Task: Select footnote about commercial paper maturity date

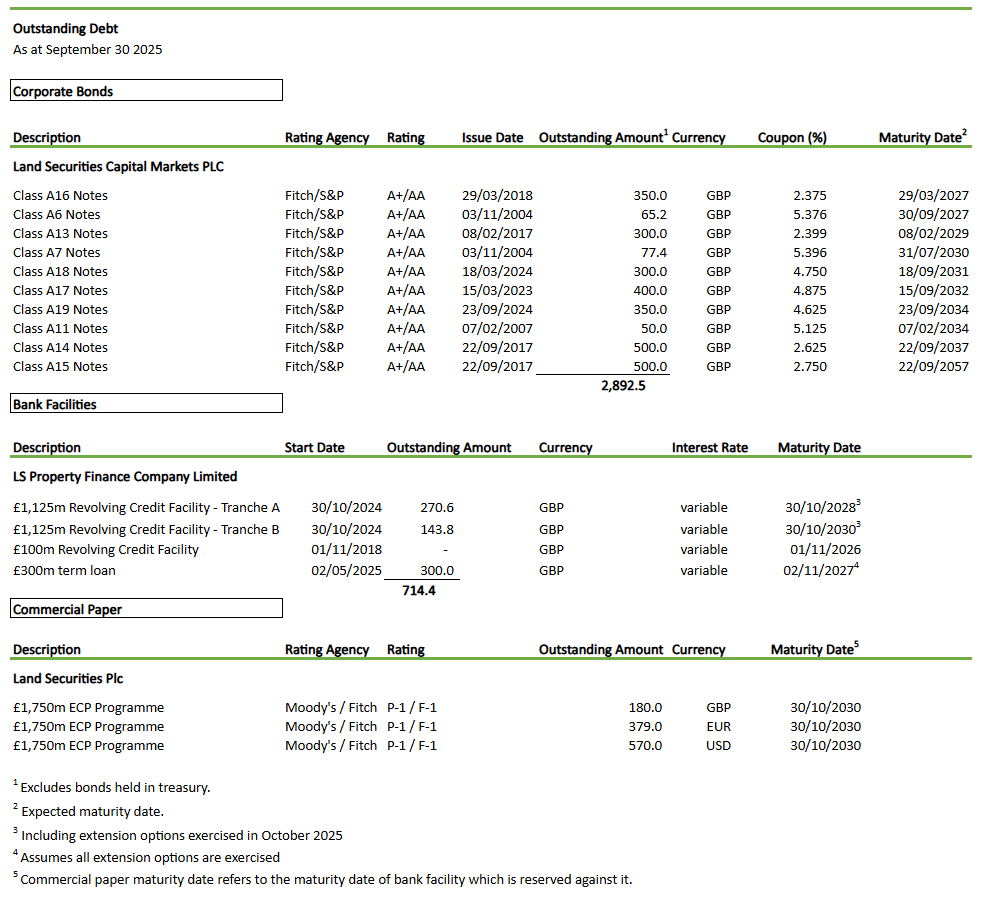Action: click(x=320, y=879)
